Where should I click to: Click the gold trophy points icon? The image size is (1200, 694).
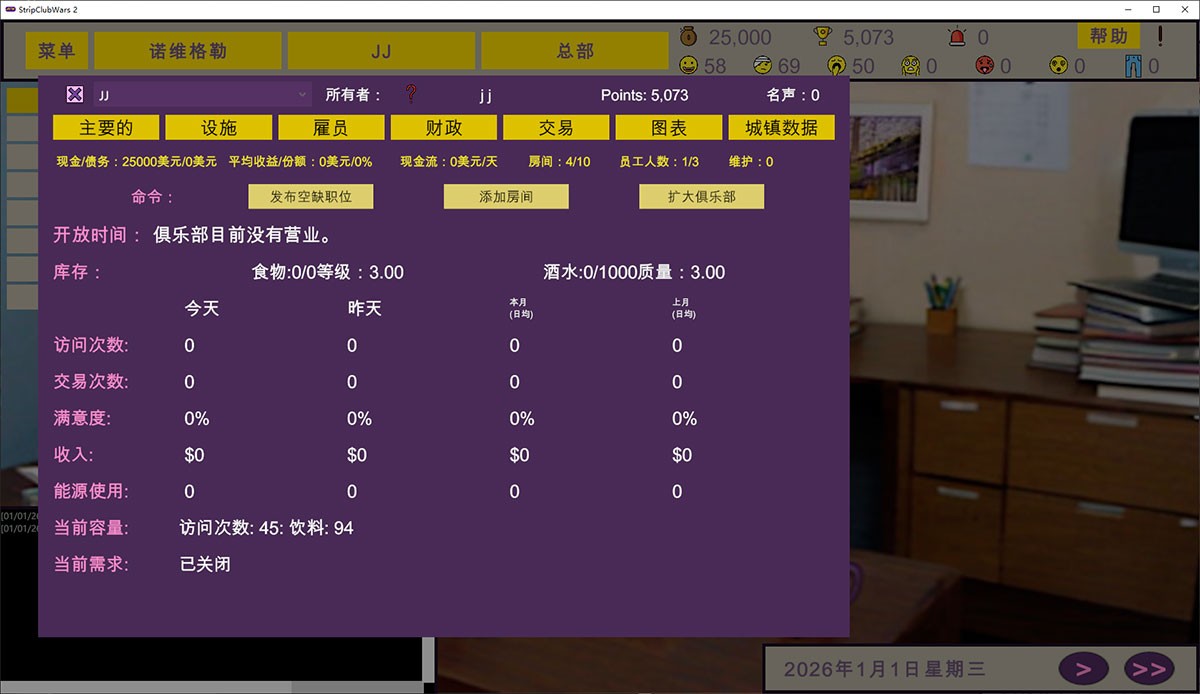coord(823,37)
